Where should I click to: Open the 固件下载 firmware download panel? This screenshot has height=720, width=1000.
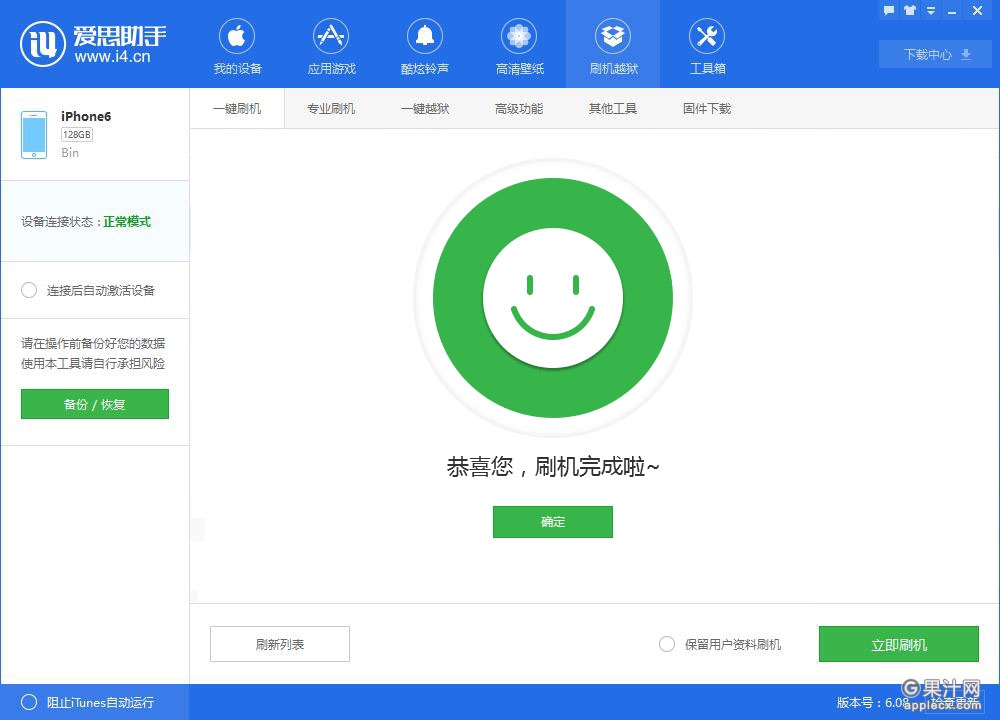(x=706, y=108)
